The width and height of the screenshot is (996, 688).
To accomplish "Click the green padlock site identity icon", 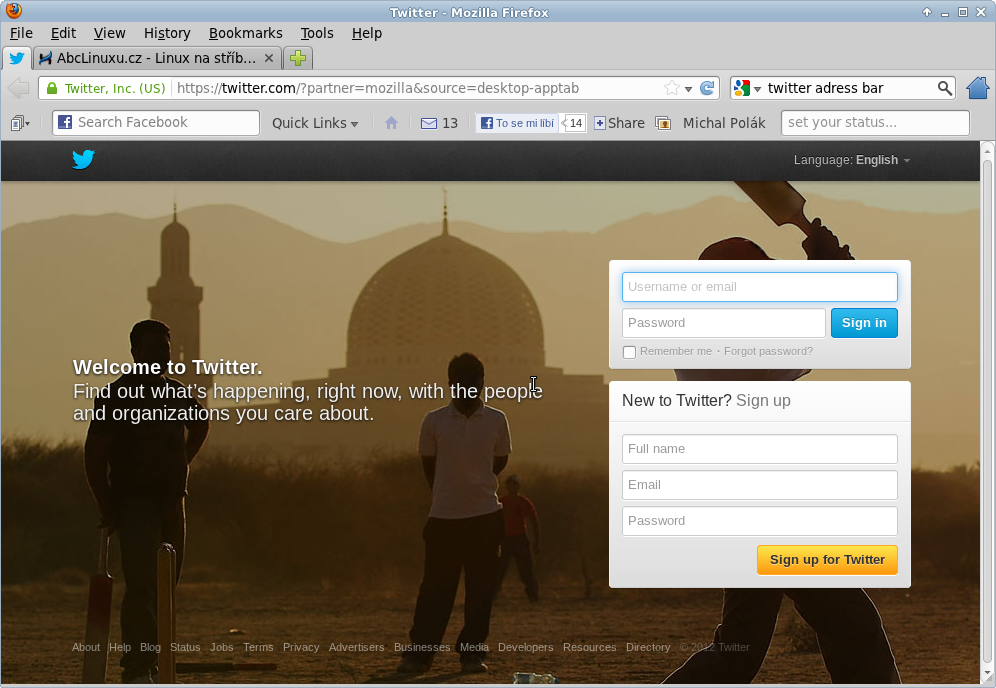I will (52, 88).
